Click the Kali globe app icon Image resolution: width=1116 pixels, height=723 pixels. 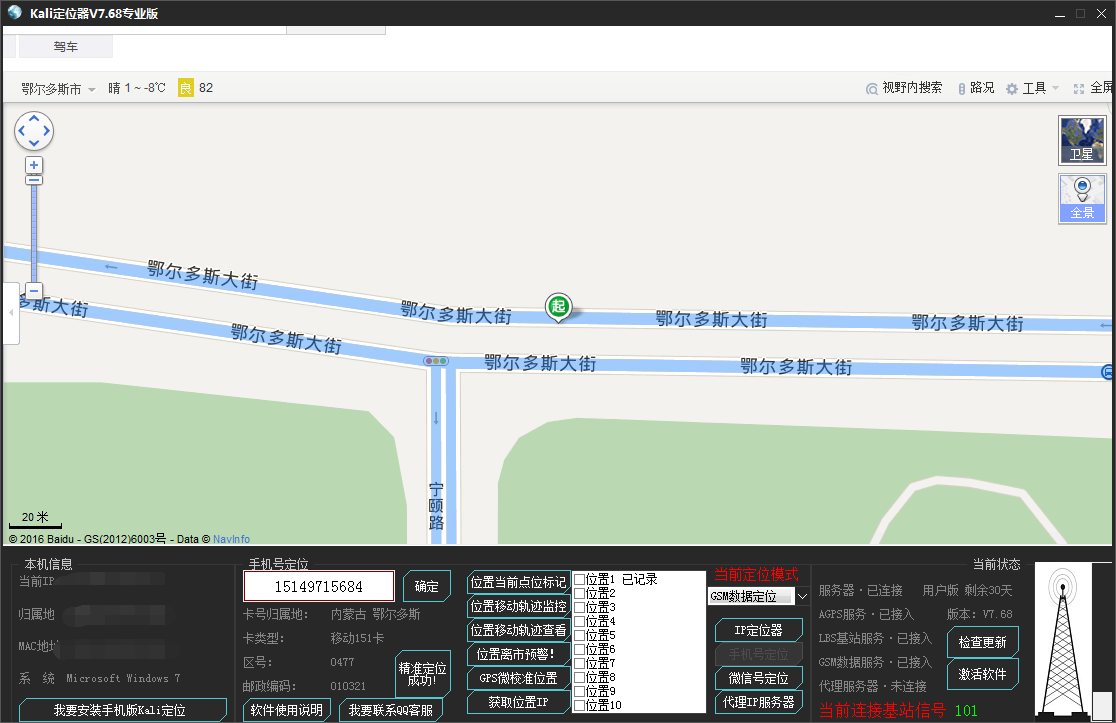point(14,12)
